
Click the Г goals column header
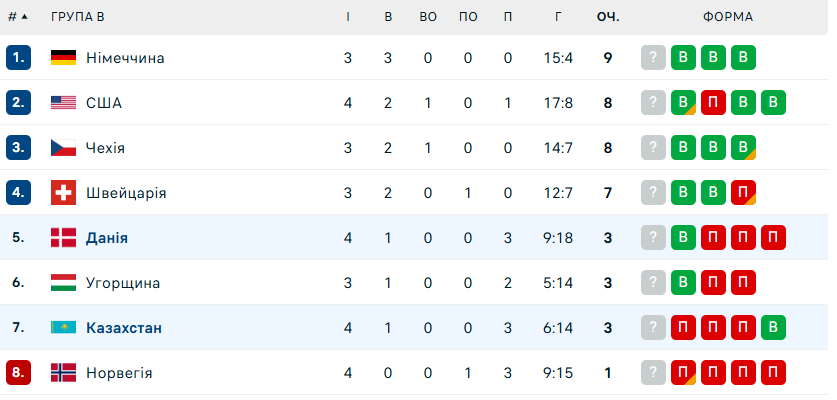[558, 17]
